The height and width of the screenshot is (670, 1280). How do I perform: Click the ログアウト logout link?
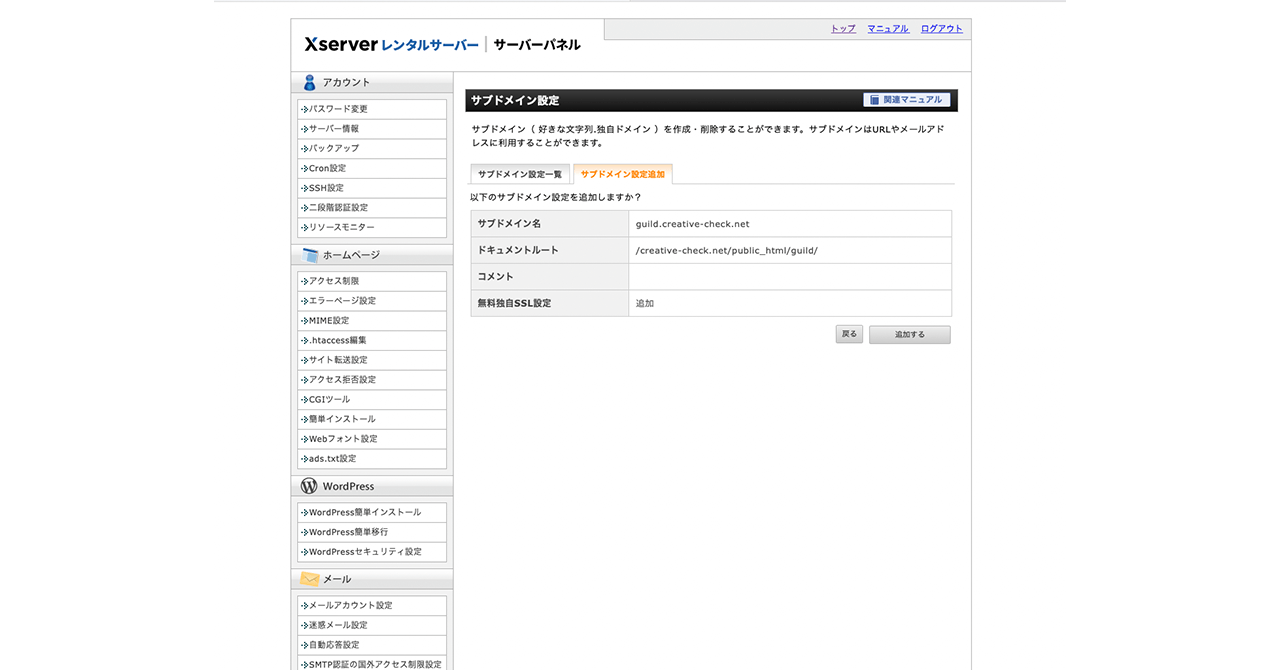[941, 29]
